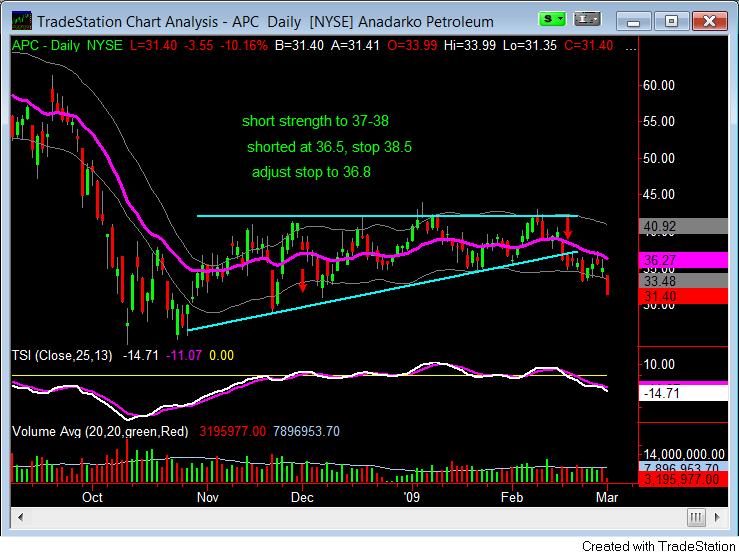Click the red 3,195,977.00 volume axis marker
Viewport: 739px width, 554px height.
[683, 480]
